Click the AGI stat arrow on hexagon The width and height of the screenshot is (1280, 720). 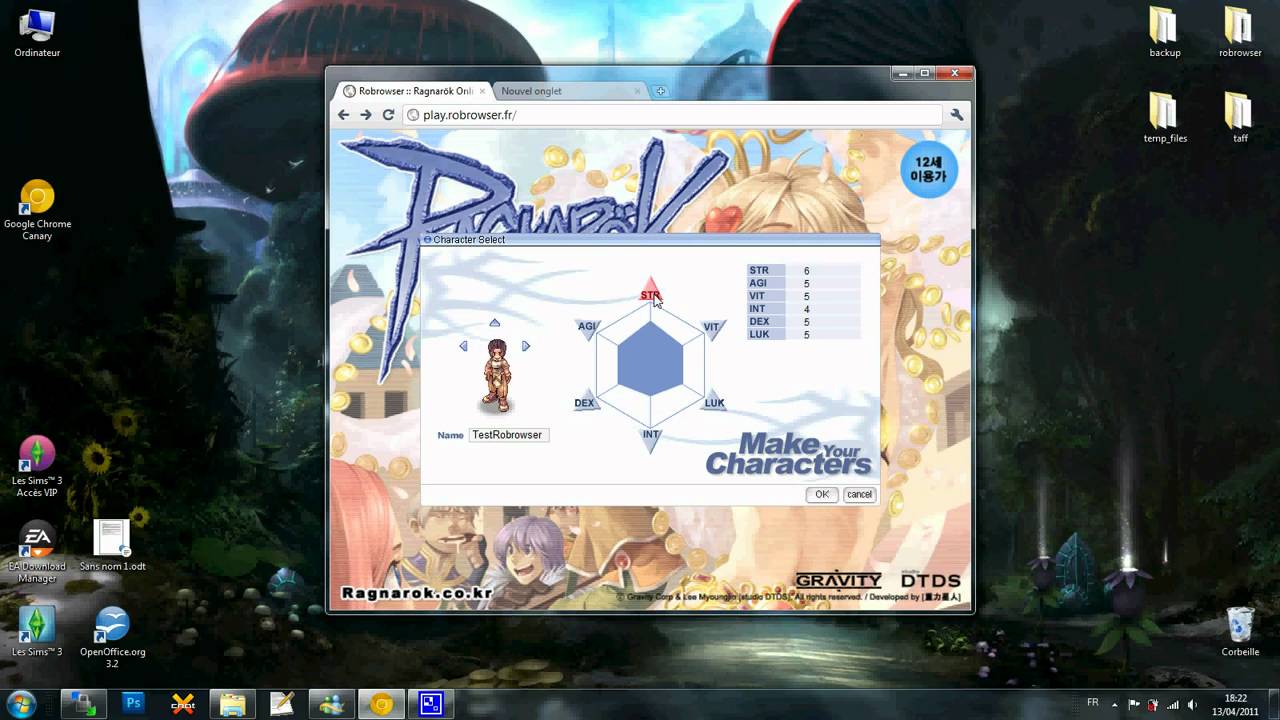(590, 327)
